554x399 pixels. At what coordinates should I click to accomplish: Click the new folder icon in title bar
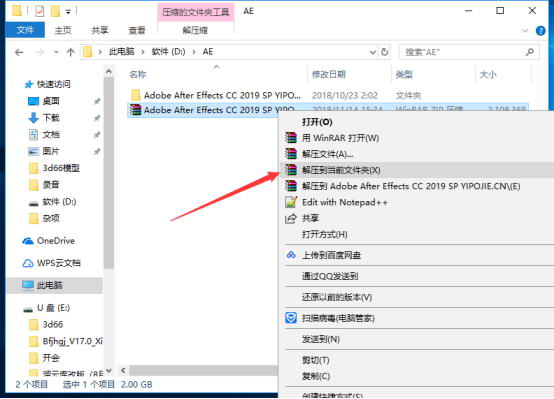click(x=55, y=11)
